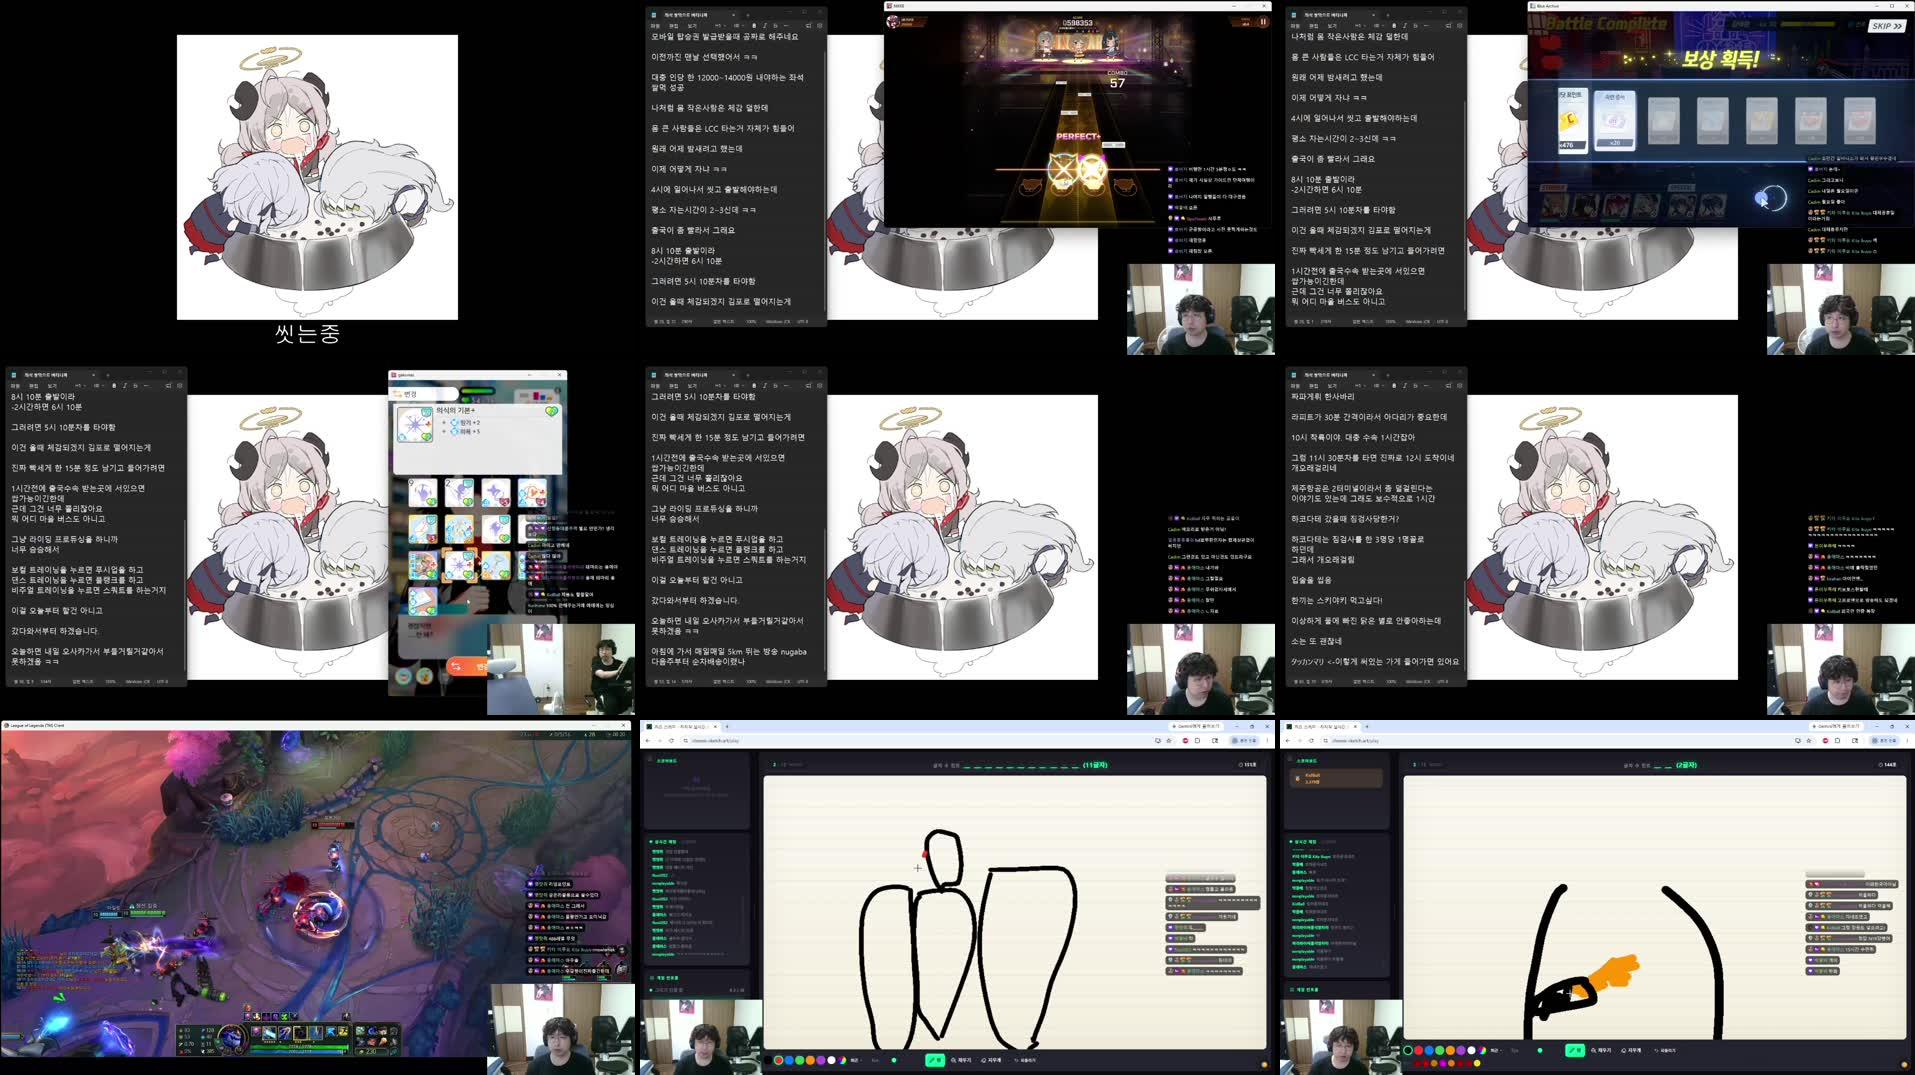Click bold icon in notepad beside rhythm game

click(x=754, y=26)
